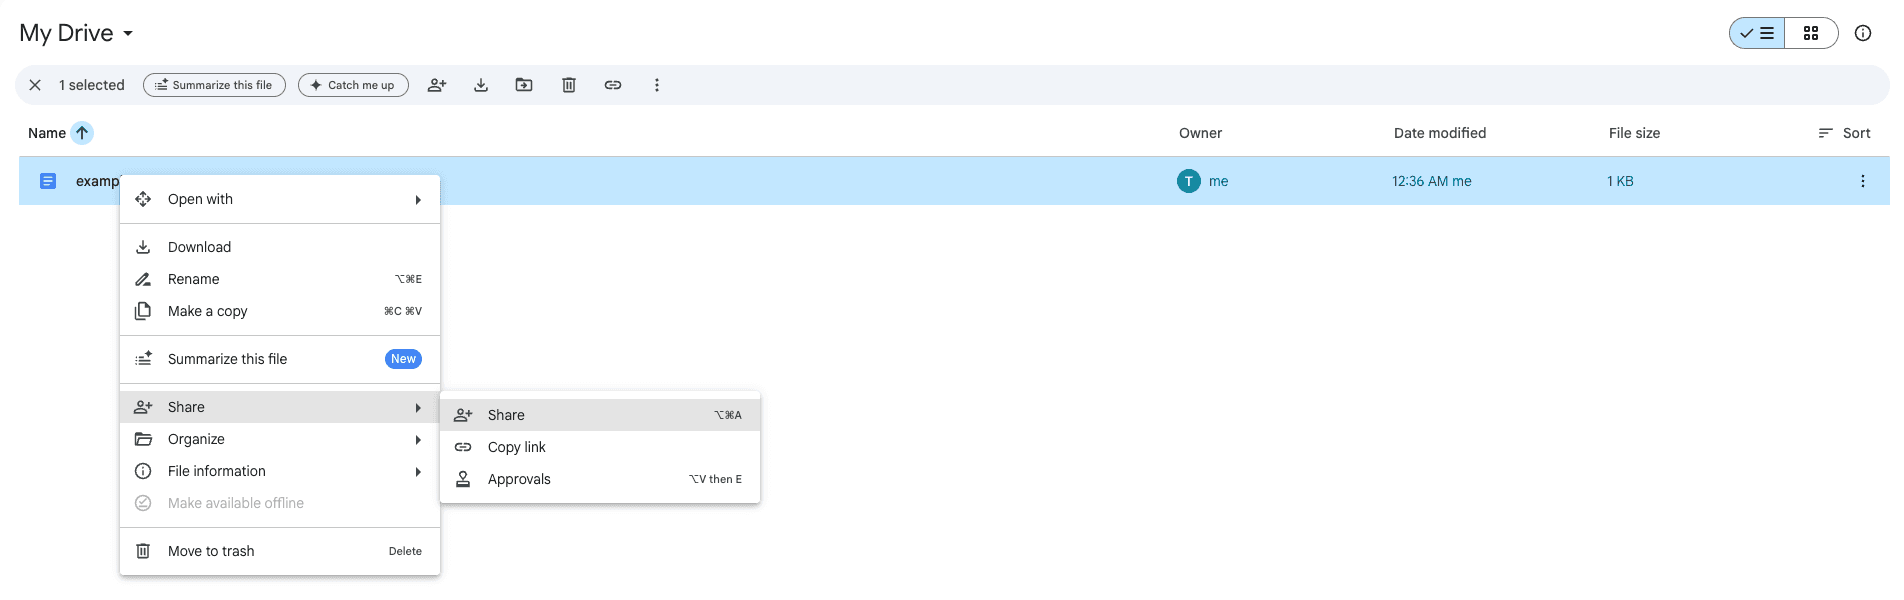The image size is (1904, 600).
Task: Switch to grid layout view
Action: (1811, 33)
